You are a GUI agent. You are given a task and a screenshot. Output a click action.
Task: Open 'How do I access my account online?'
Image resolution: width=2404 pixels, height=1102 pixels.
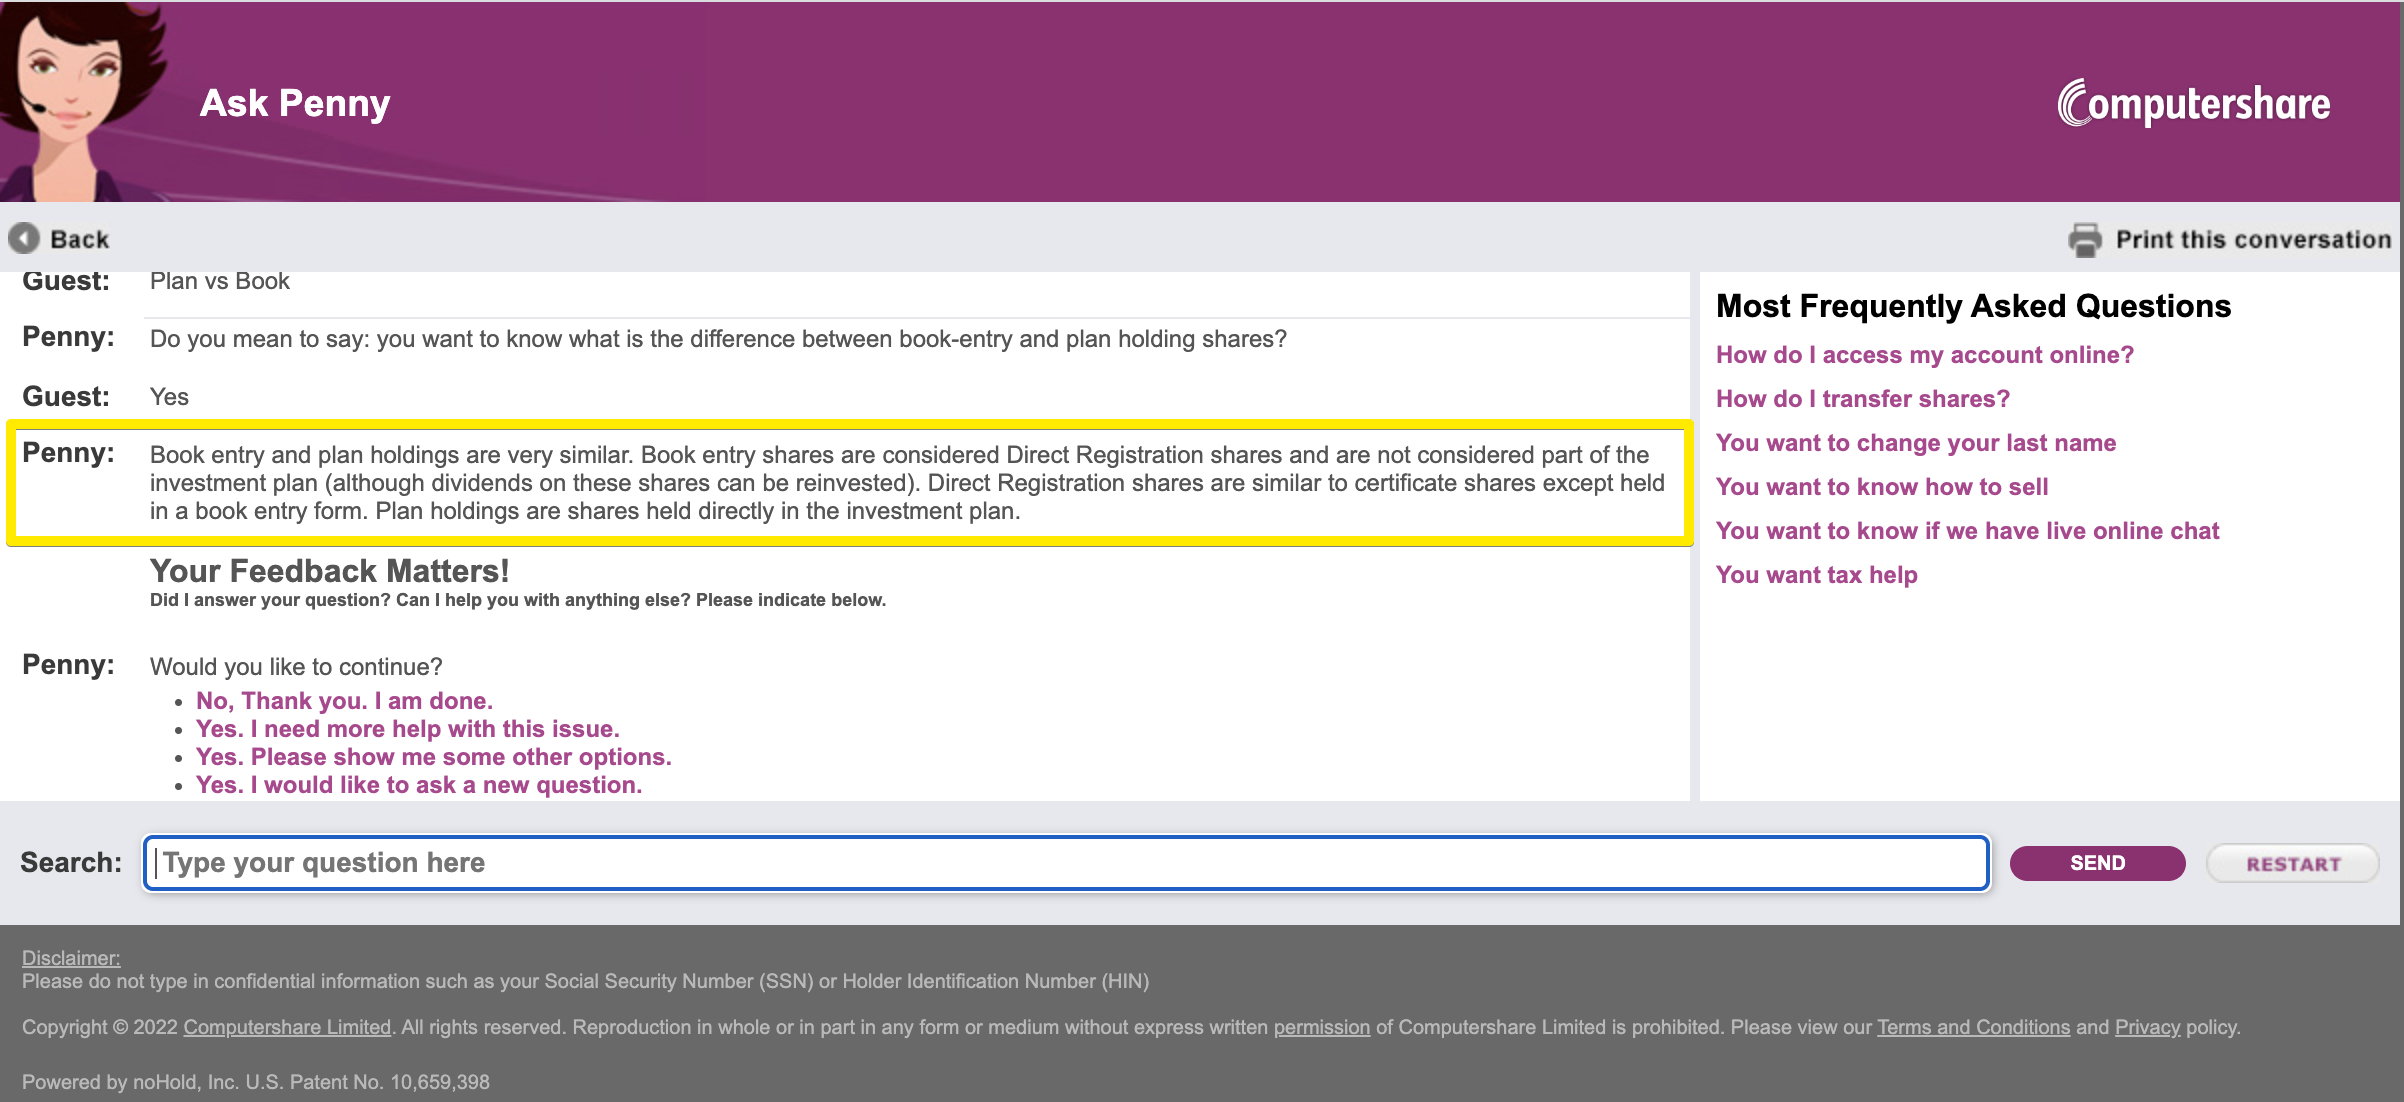(x=1924, y=355)
